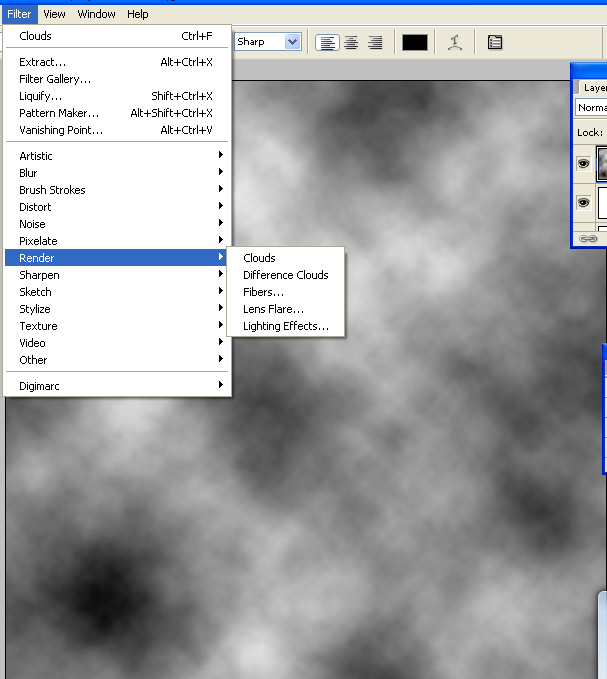Screen dimensions: 607x679
Task: Expand the Sharpen filter submenu
Action: click(116, 275)
